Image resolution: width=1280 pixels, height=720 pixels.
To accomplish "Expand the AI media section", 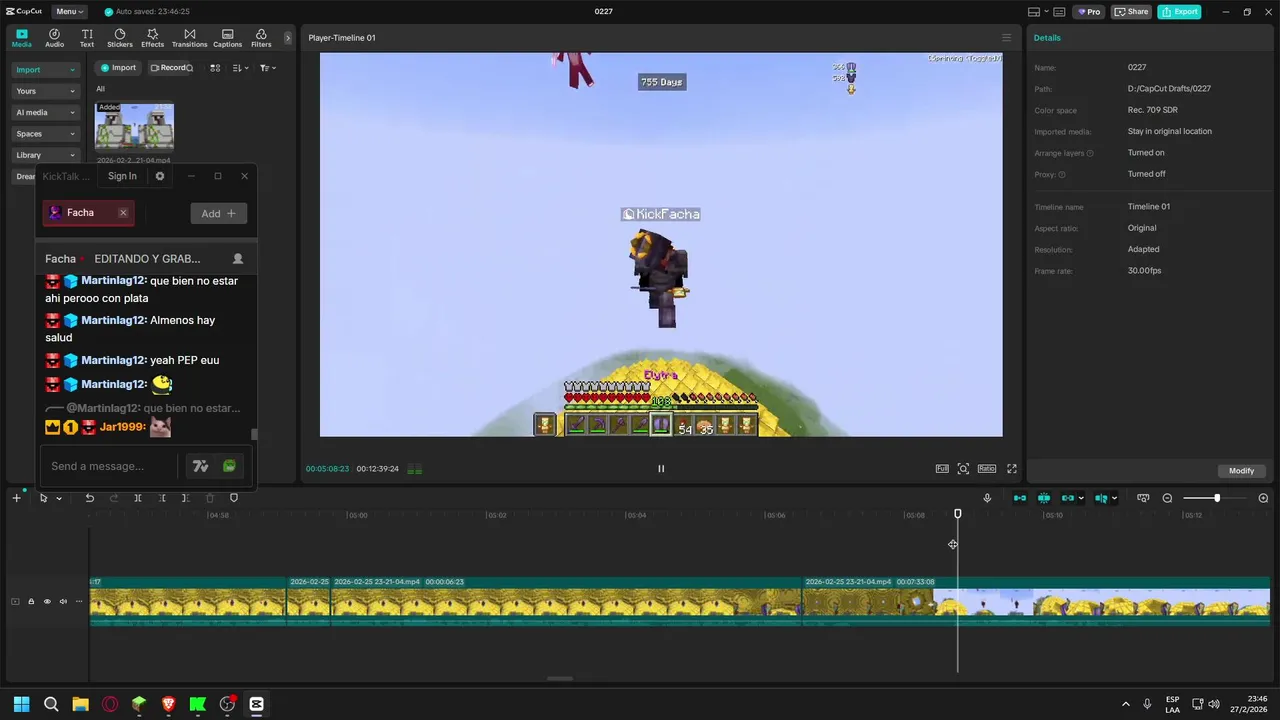I will [45, 112].
